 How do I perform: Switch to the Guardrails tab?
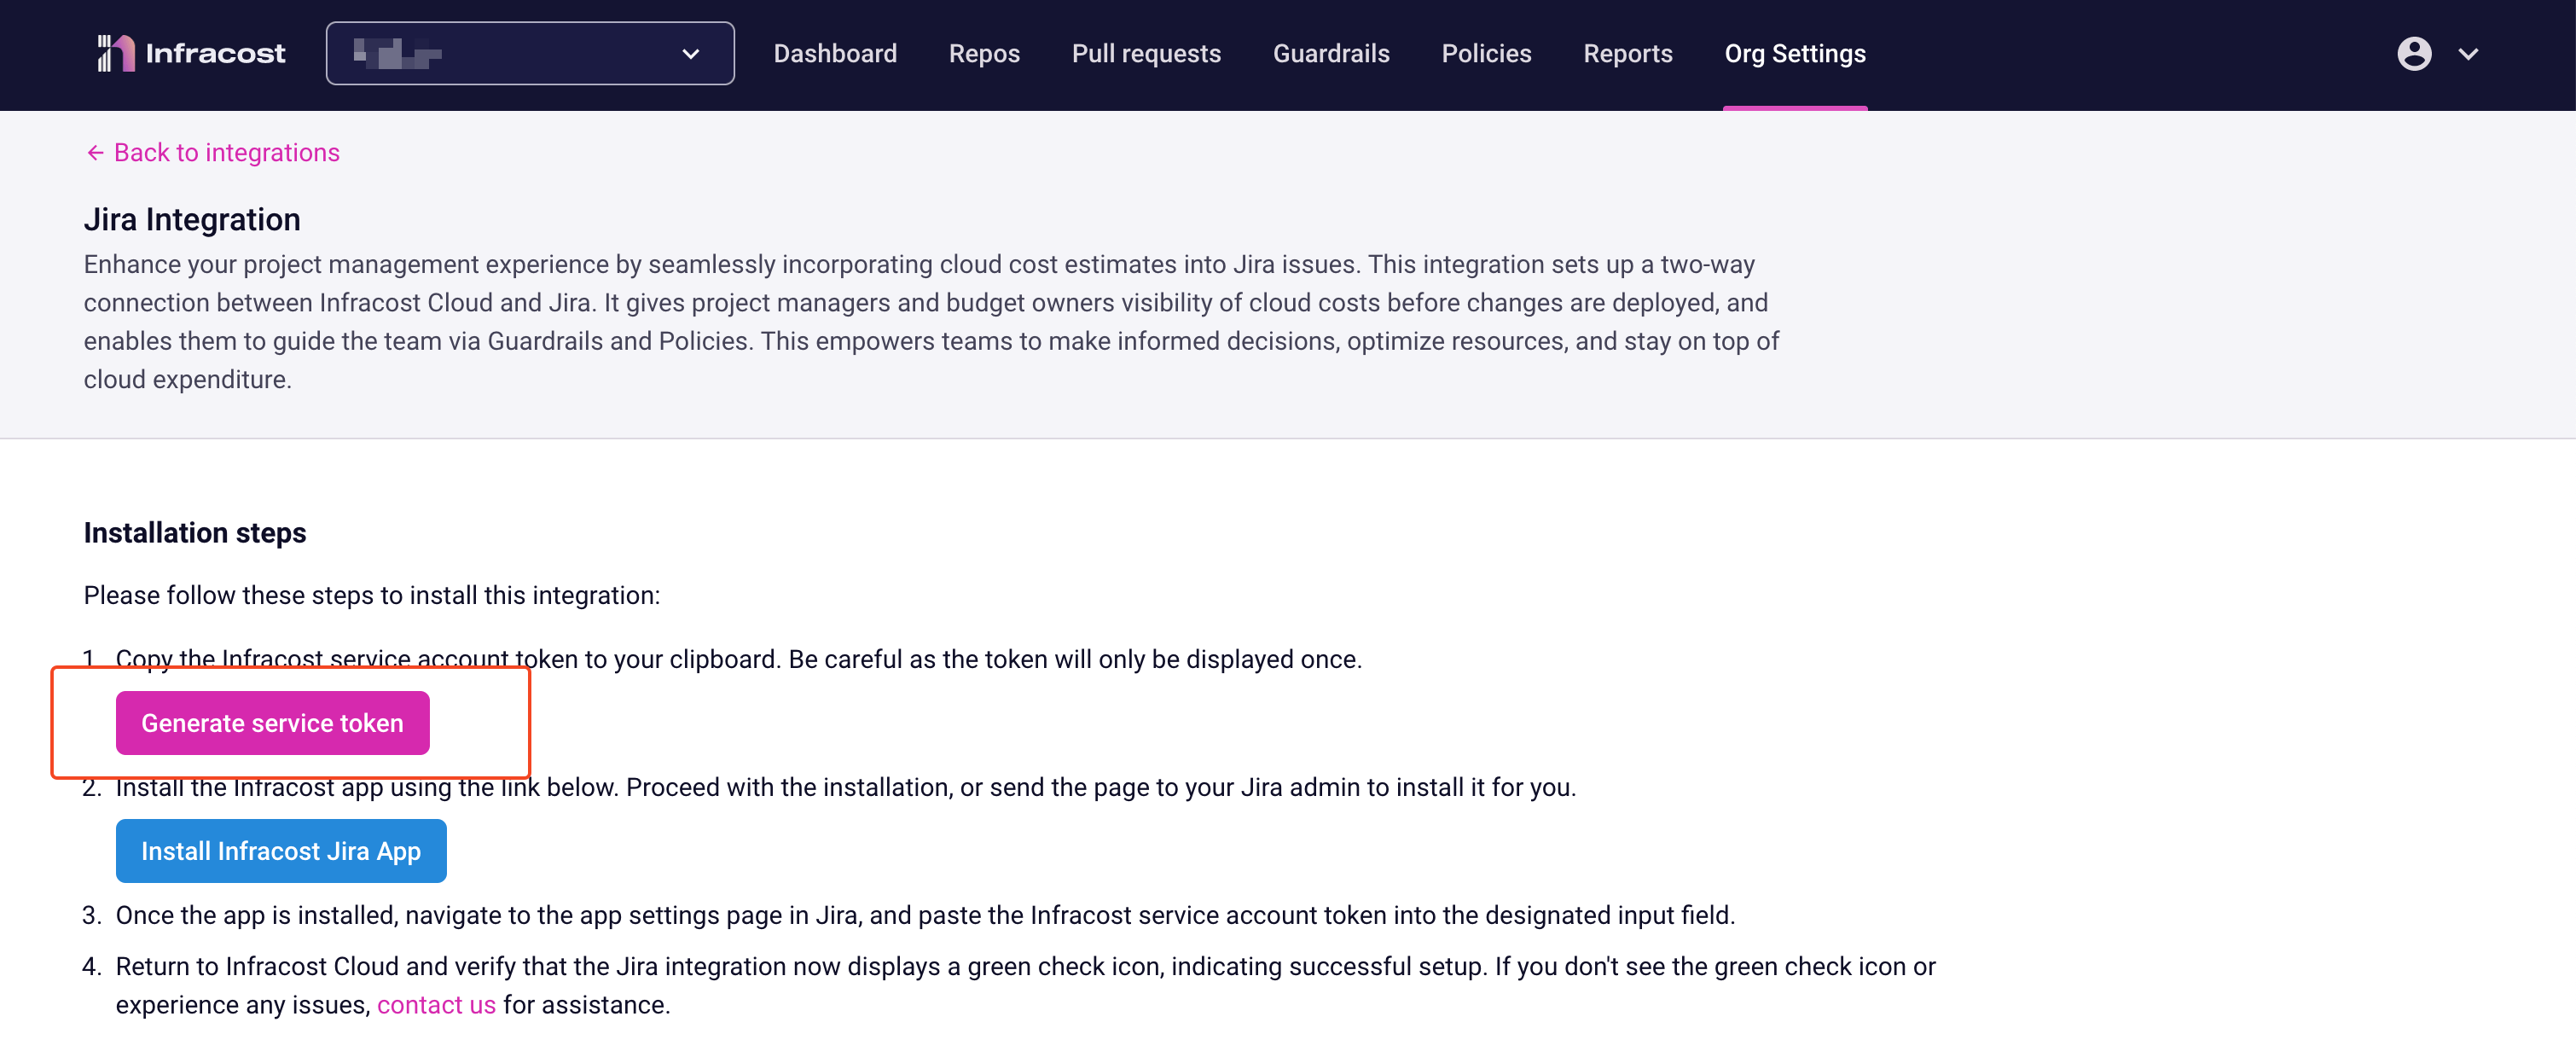coord(1330,53)
